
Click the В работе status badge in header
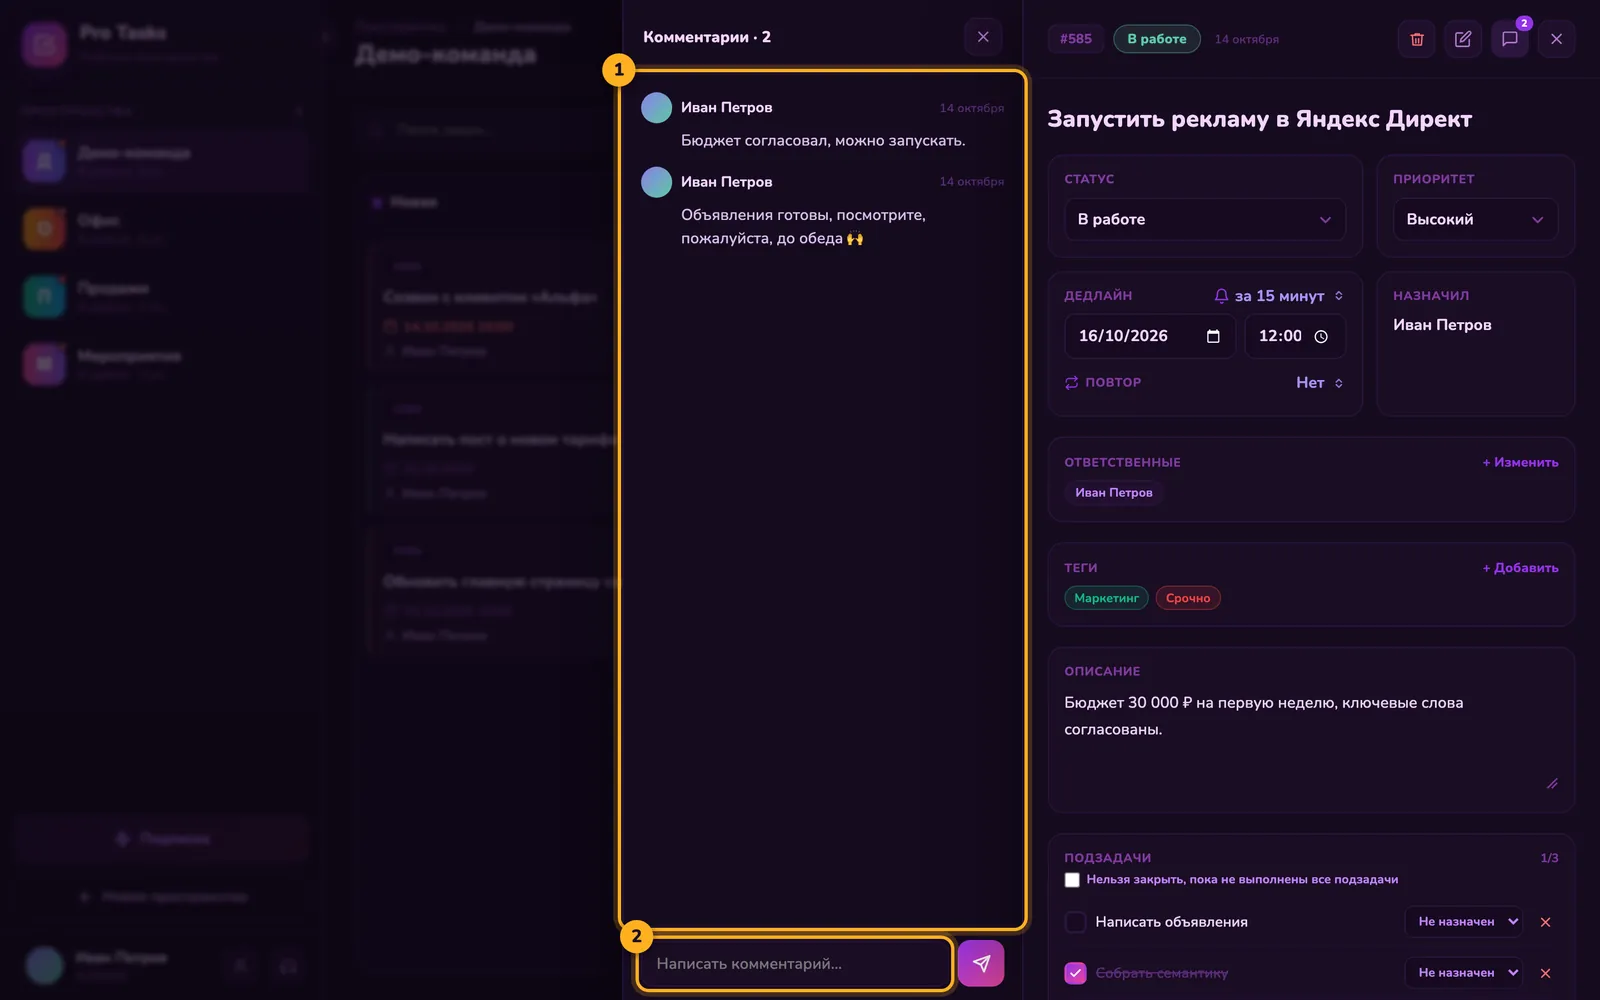tap(1157, 39)
